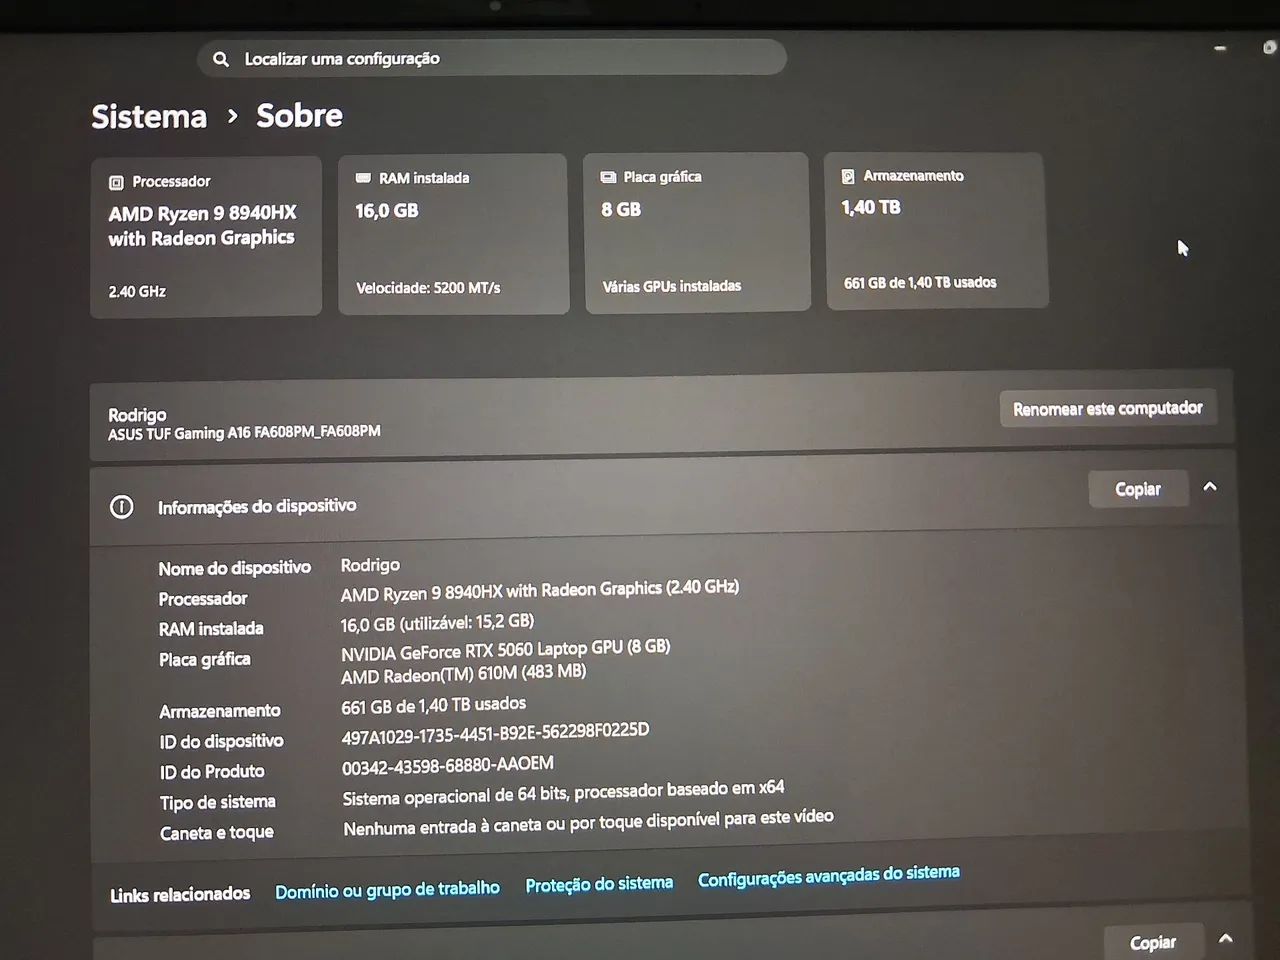Open the RAM instalada 16,0 GB card
The width and height of the screenshot is (1280, 960).
453,234
